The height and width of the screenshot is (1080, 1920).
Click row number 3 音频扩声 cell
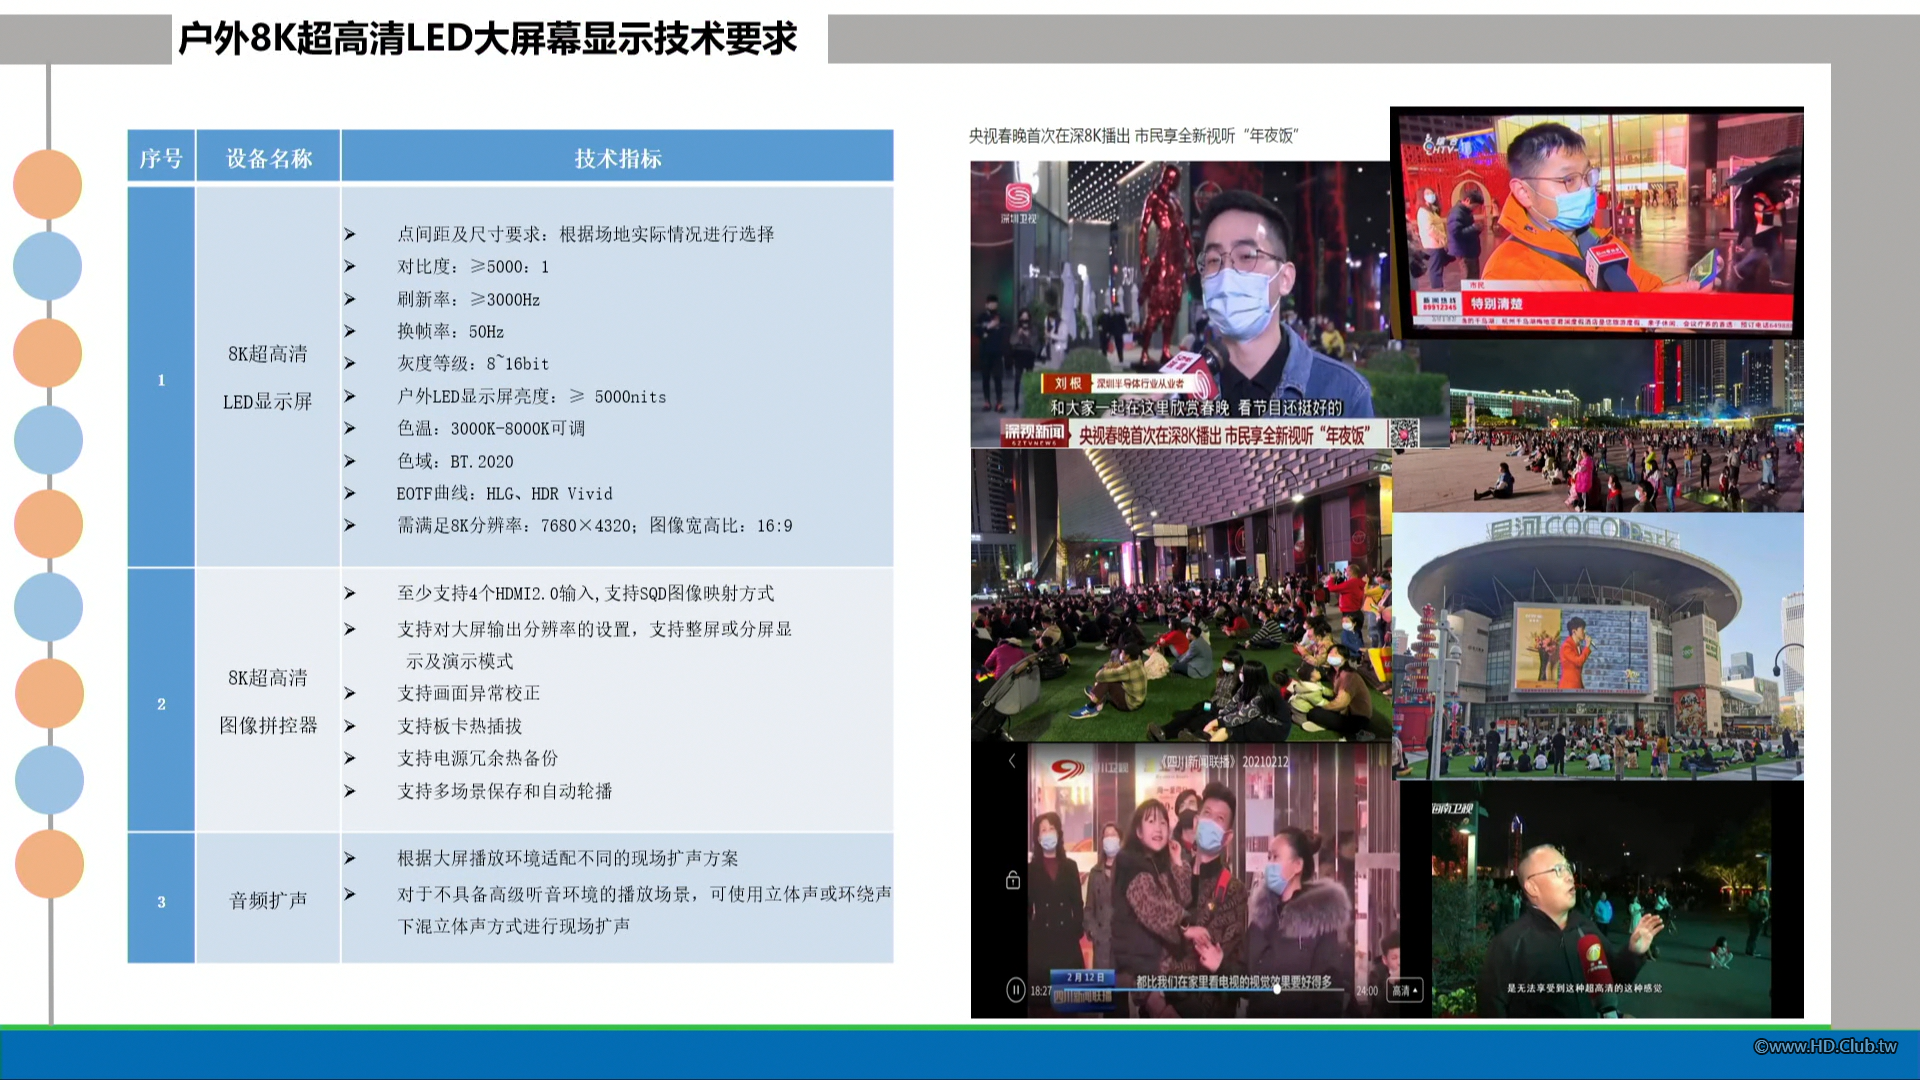tap(160, 901)
